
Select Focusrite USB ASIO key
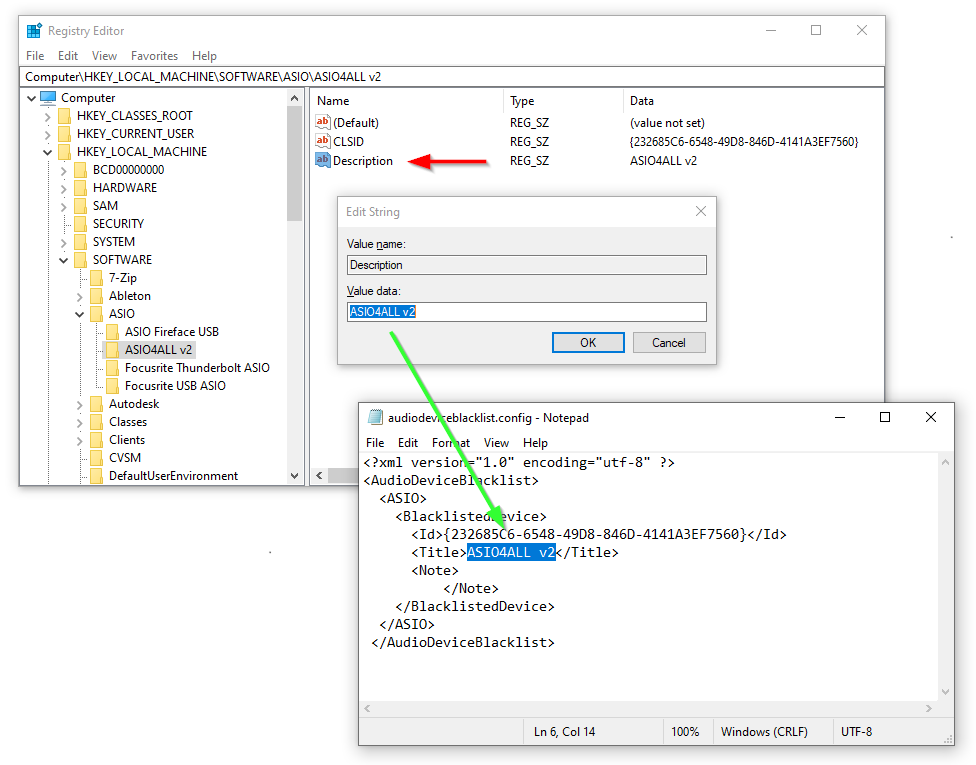pos(175,386)
